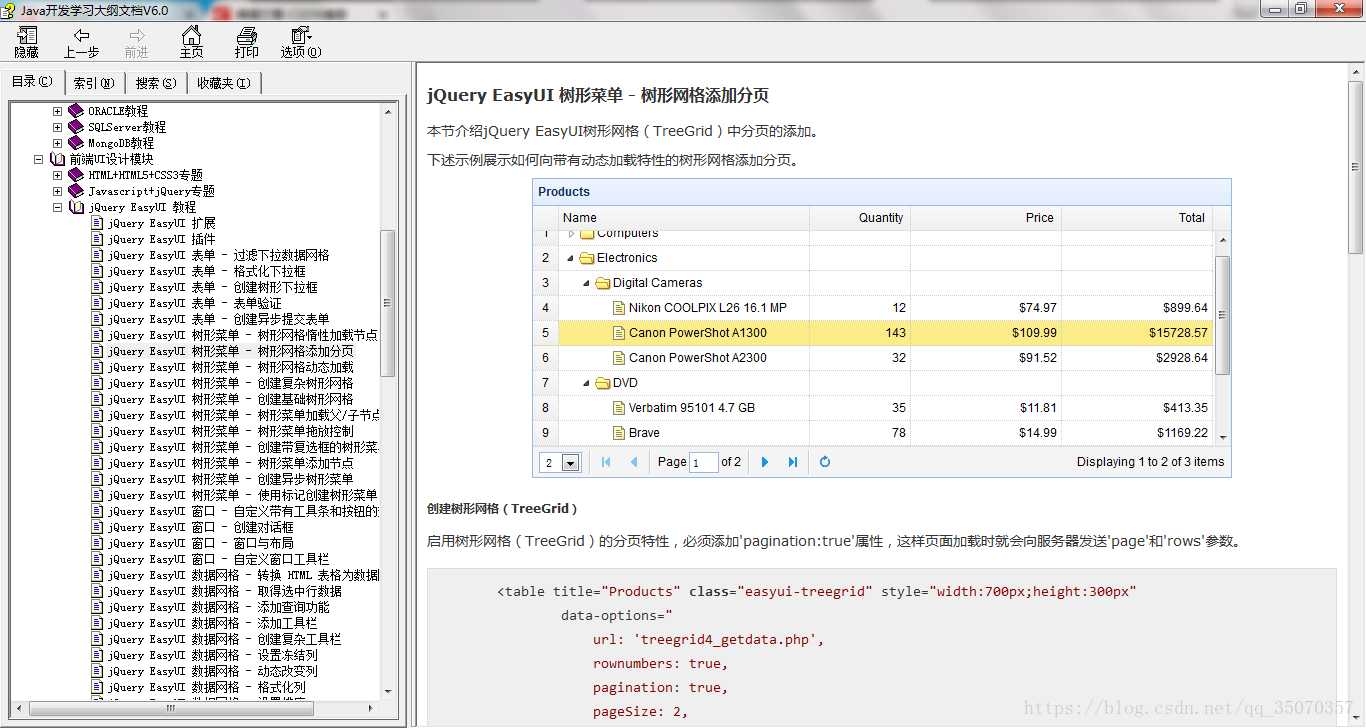
Task: Open 窗口 - 创建对话框 topic
Action: [201, 527]
